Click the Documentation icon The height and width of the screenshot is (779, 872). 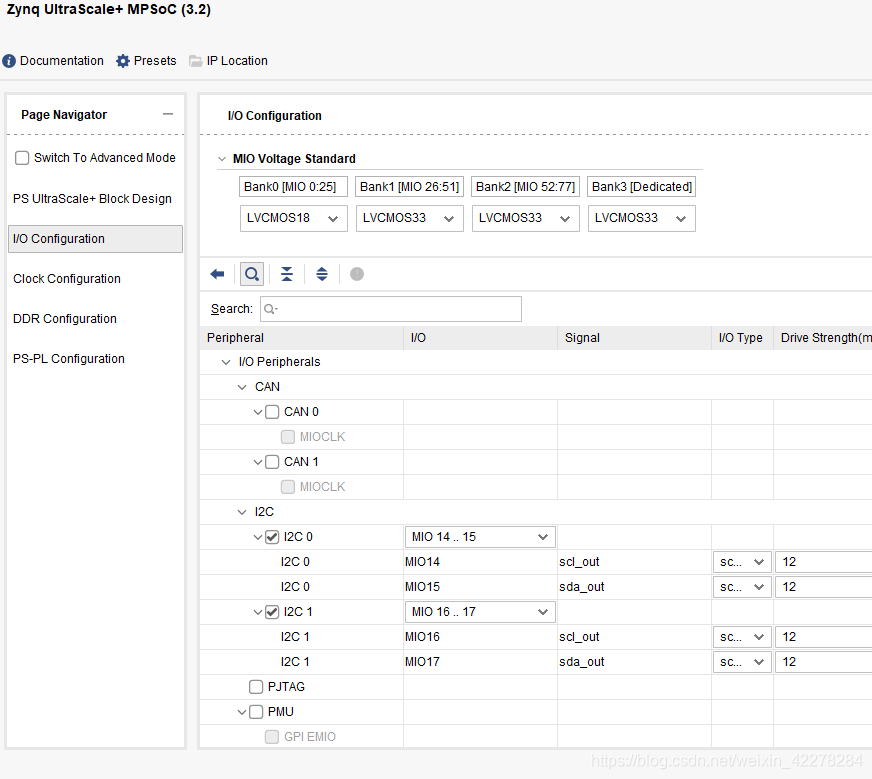[x=8, y=61]
